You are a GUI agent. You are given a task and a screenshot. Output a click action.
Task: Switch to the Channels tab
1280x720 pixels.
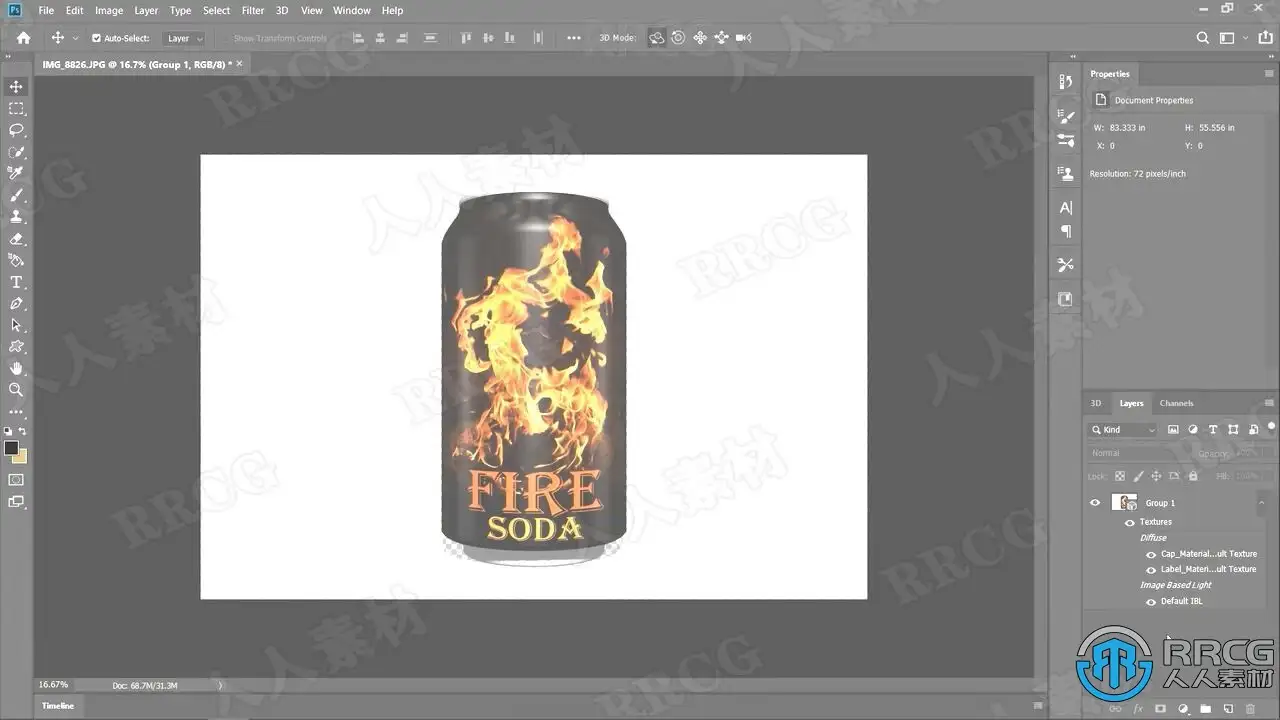pos(1176,404)
